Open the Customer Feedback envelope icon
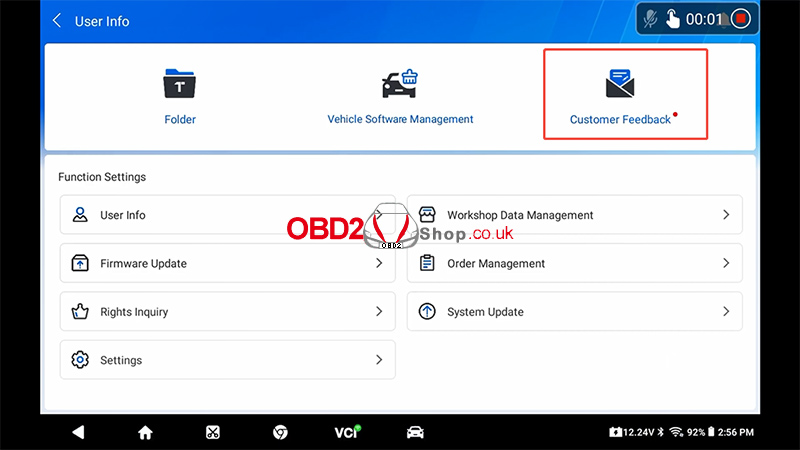800x450 pixels. [620, 84]
